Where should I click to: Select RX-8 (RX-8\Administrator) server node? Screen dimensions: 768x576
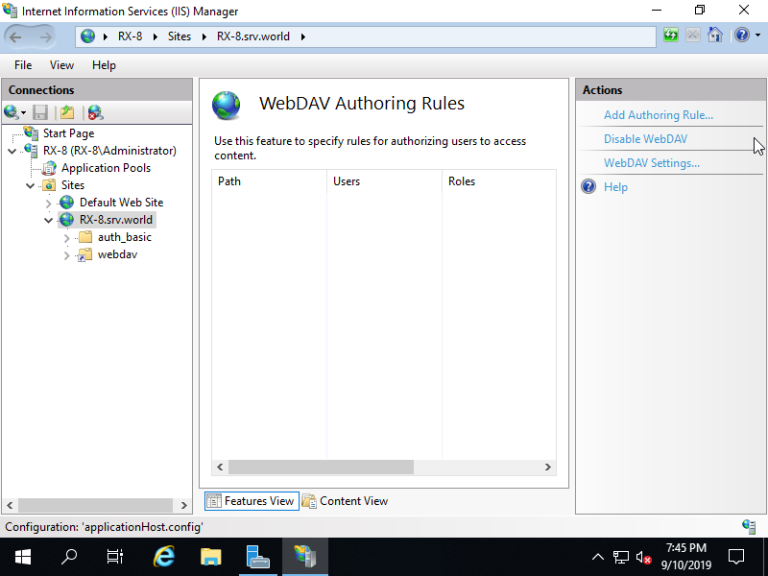110,150
